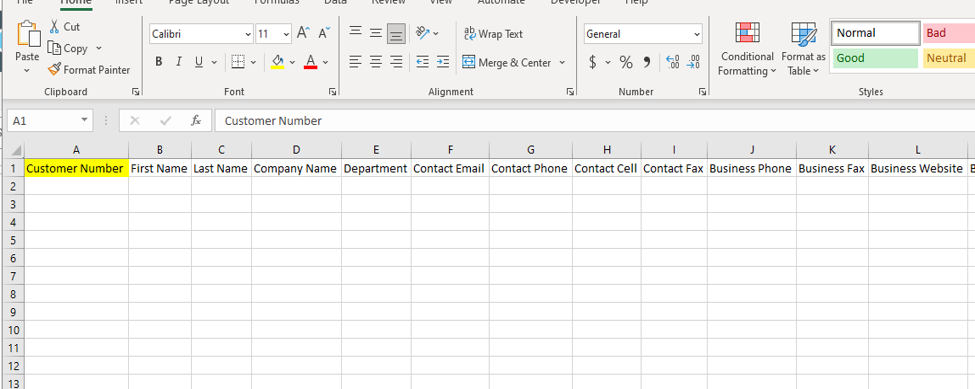Open the Orientation text angle icon

423,33
